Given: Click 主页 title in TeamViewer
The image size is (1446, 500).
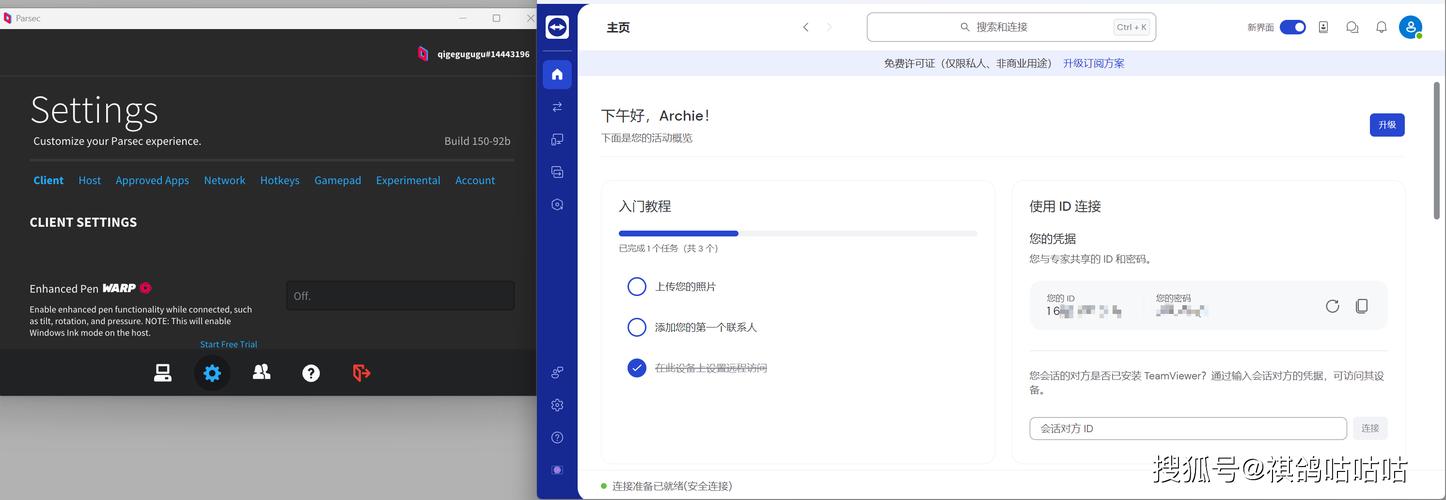Looking at the screenshot, I should 618,28.
